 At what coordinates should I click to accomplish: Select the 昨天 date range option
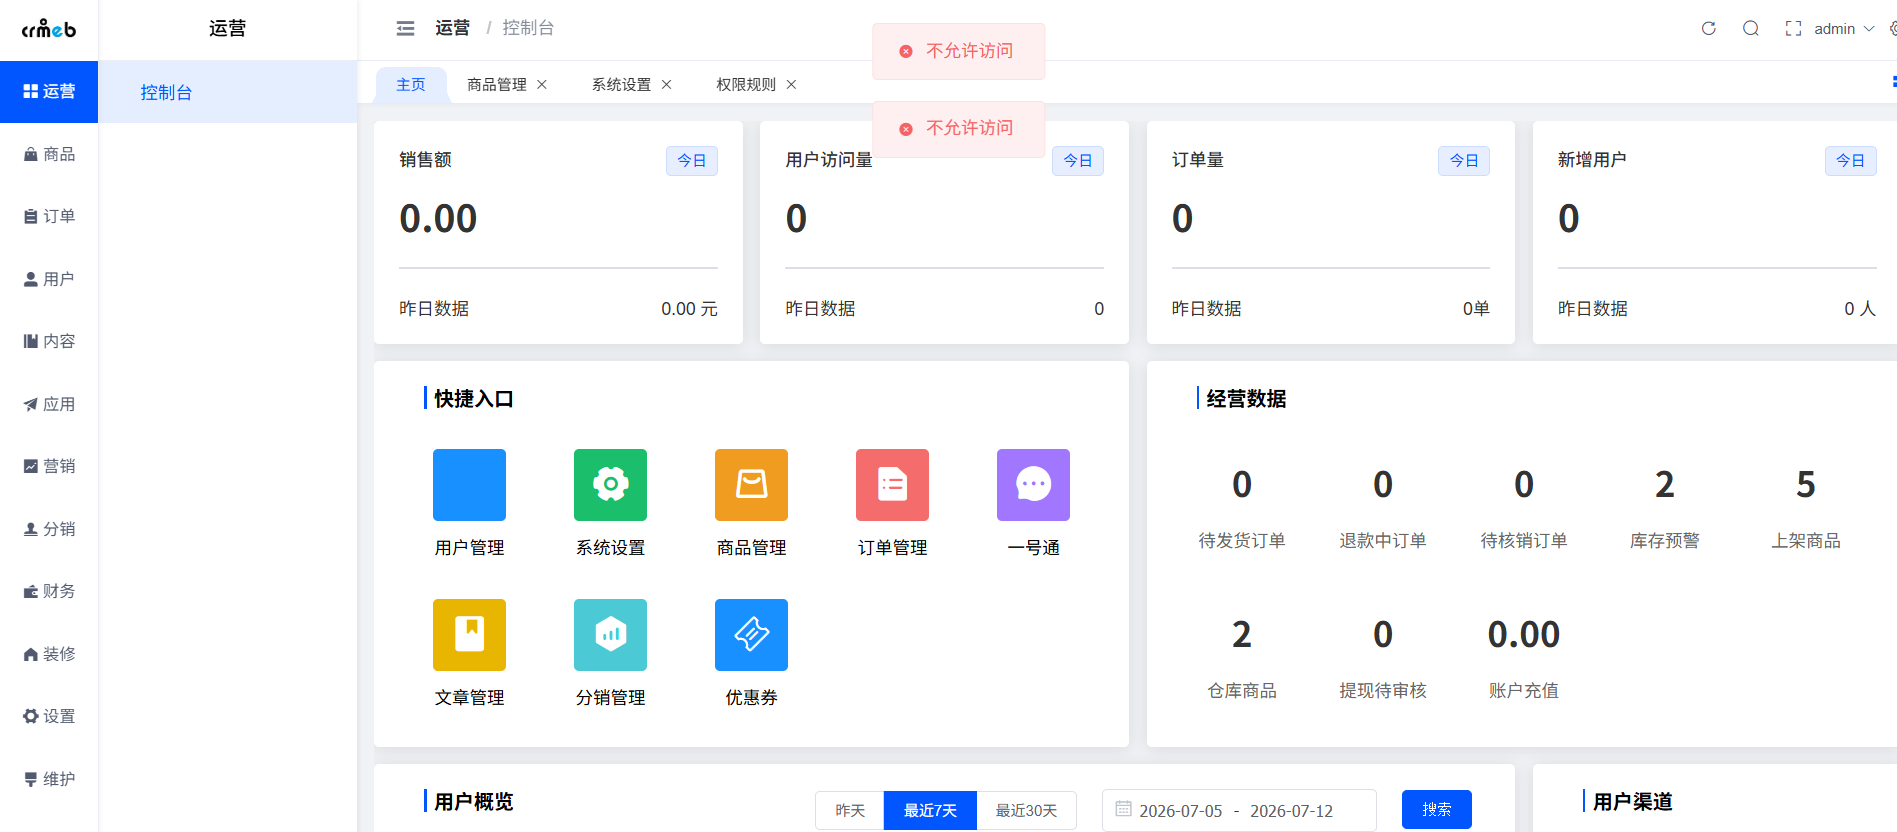pos(850,810)
